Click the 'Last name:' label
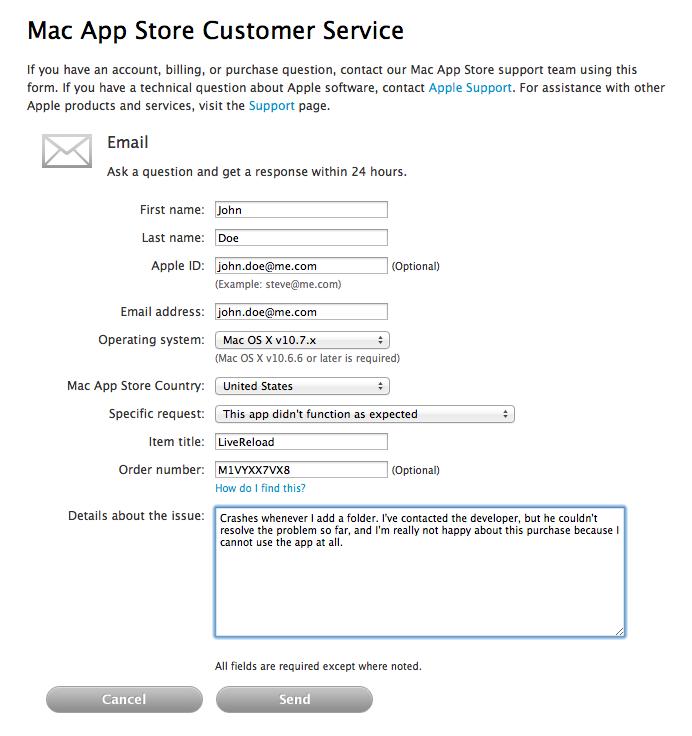692x736 pixels. 173,238
